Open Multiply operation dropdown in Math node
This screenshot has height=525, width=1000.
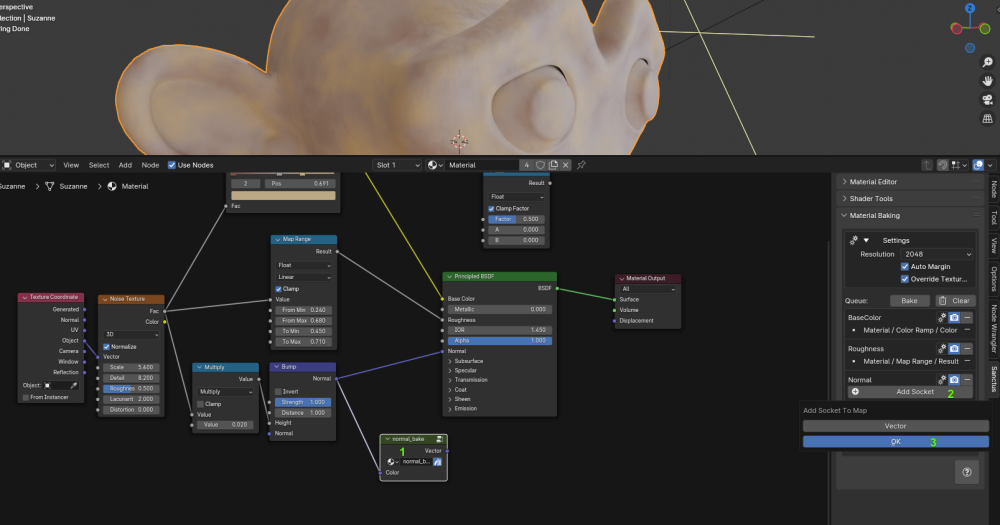coord(225,392)
